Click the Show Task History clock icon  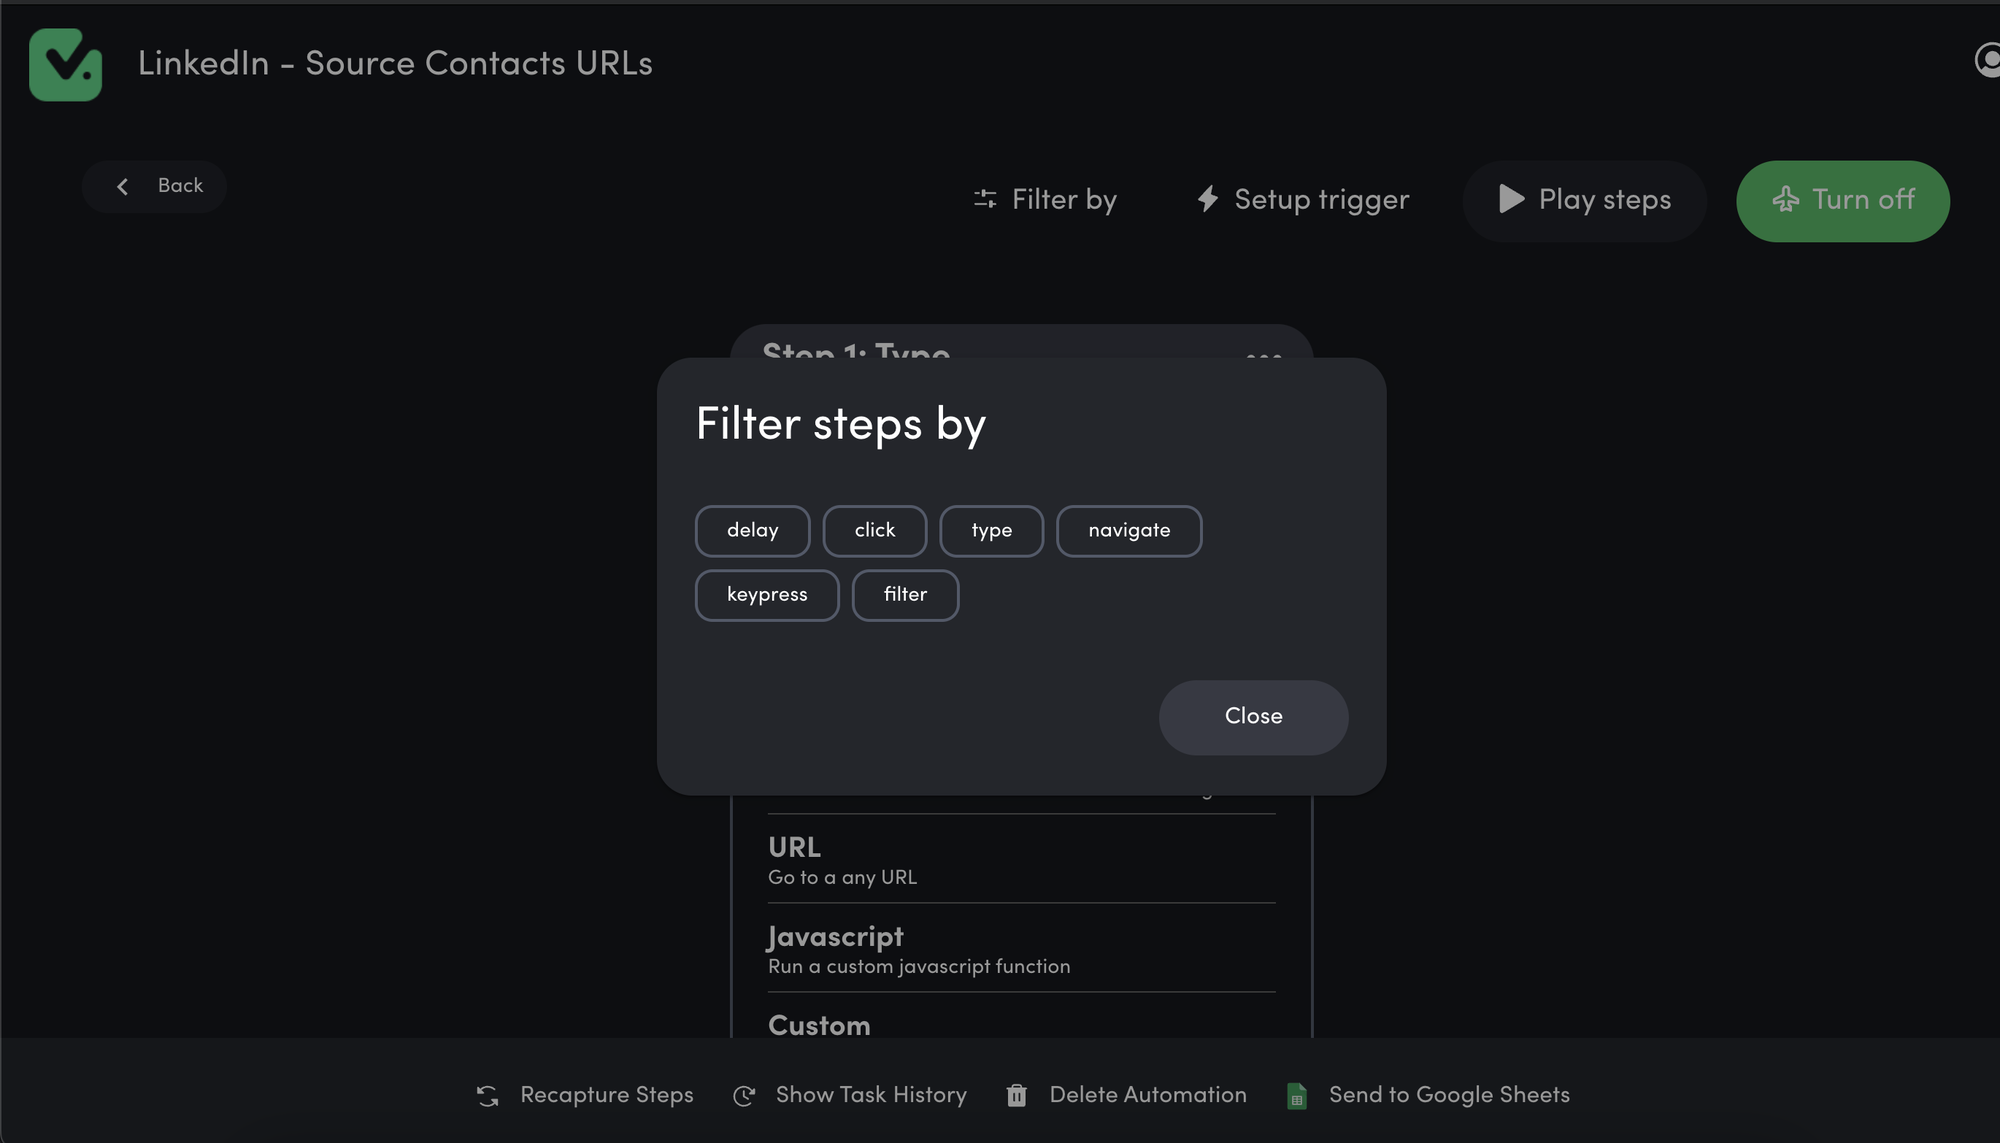click(x=743, y=1095)
